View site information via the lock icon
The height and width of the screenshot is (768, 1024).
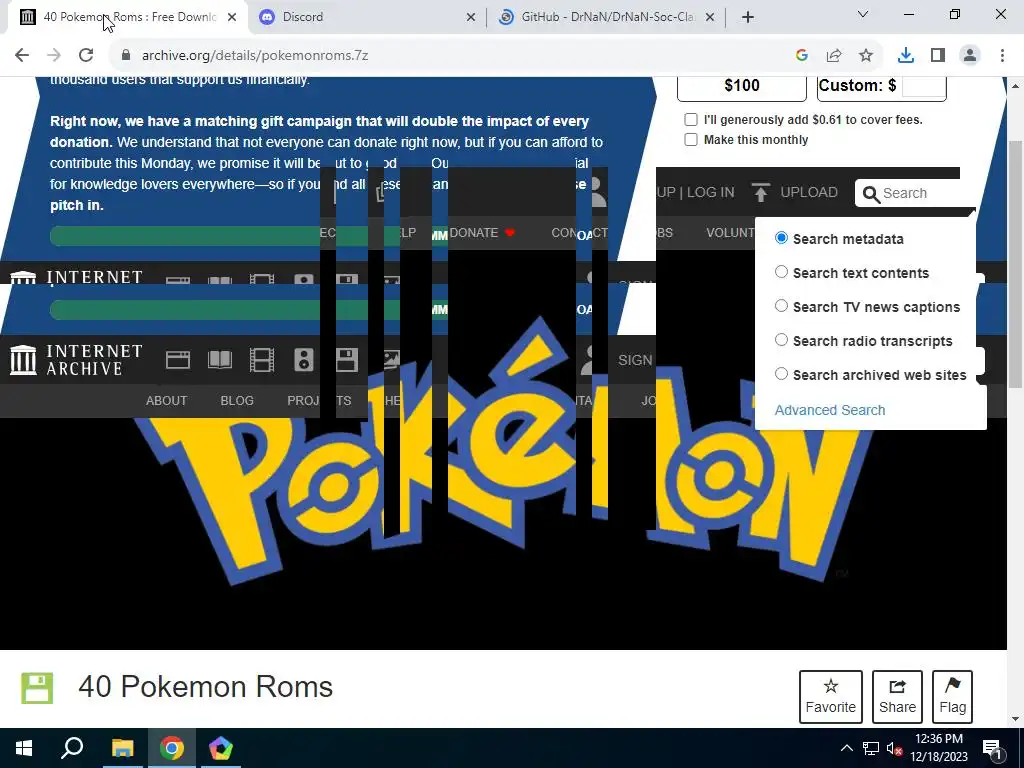[126, 55]
